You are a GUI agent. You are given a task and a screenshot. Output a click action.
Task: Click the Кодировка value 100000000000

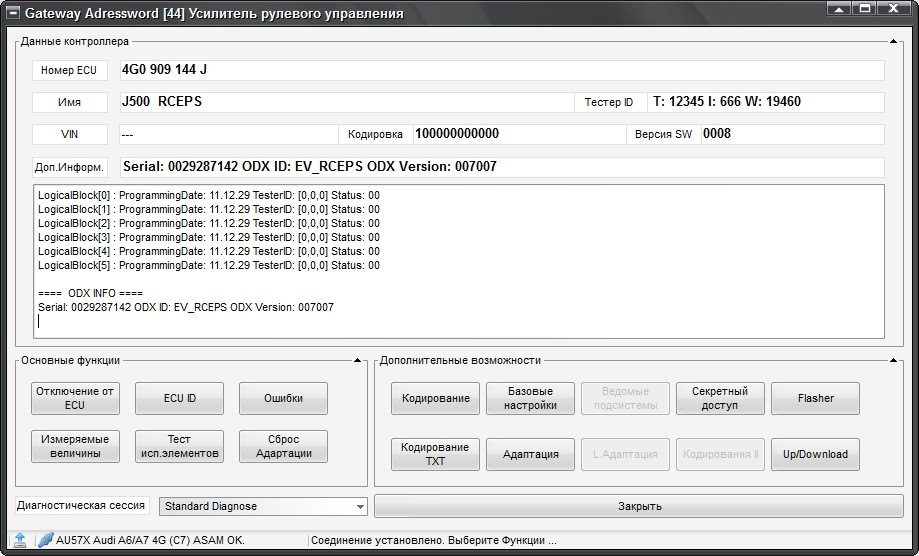[520, 134]
